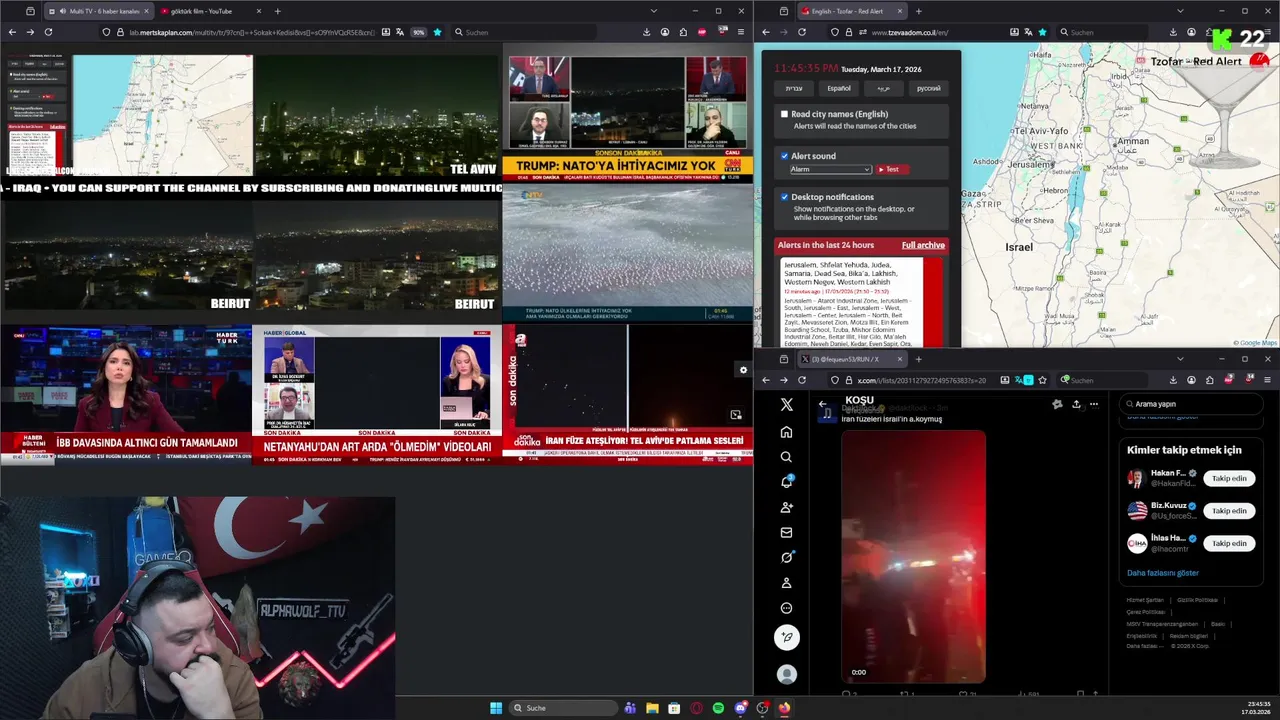The image size is (1280, 720).
Task: Switch Red Alert site to Hebrew
Action: [794, 88]
